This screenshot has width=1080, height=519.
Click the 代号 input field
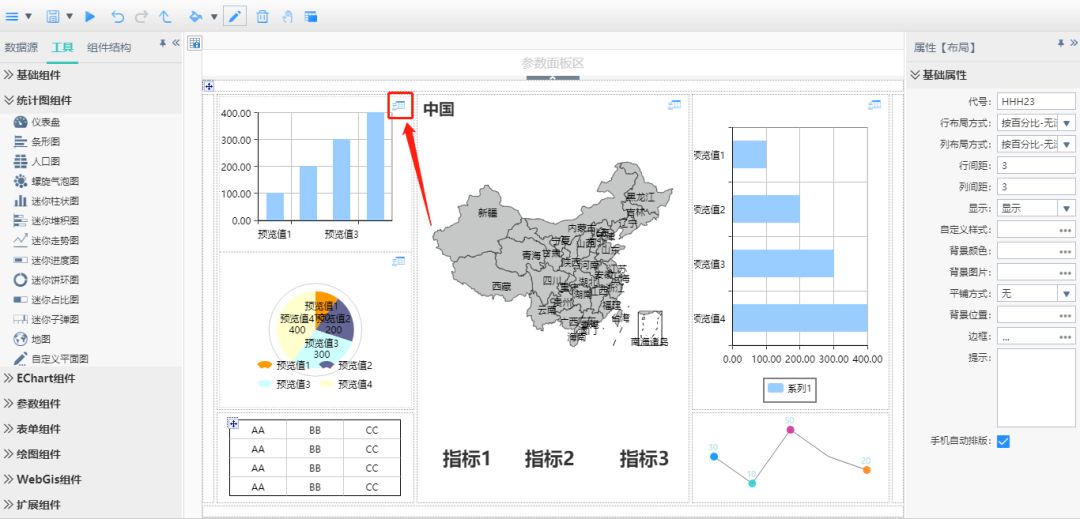pyautogui.click(x=1035, y=101)
